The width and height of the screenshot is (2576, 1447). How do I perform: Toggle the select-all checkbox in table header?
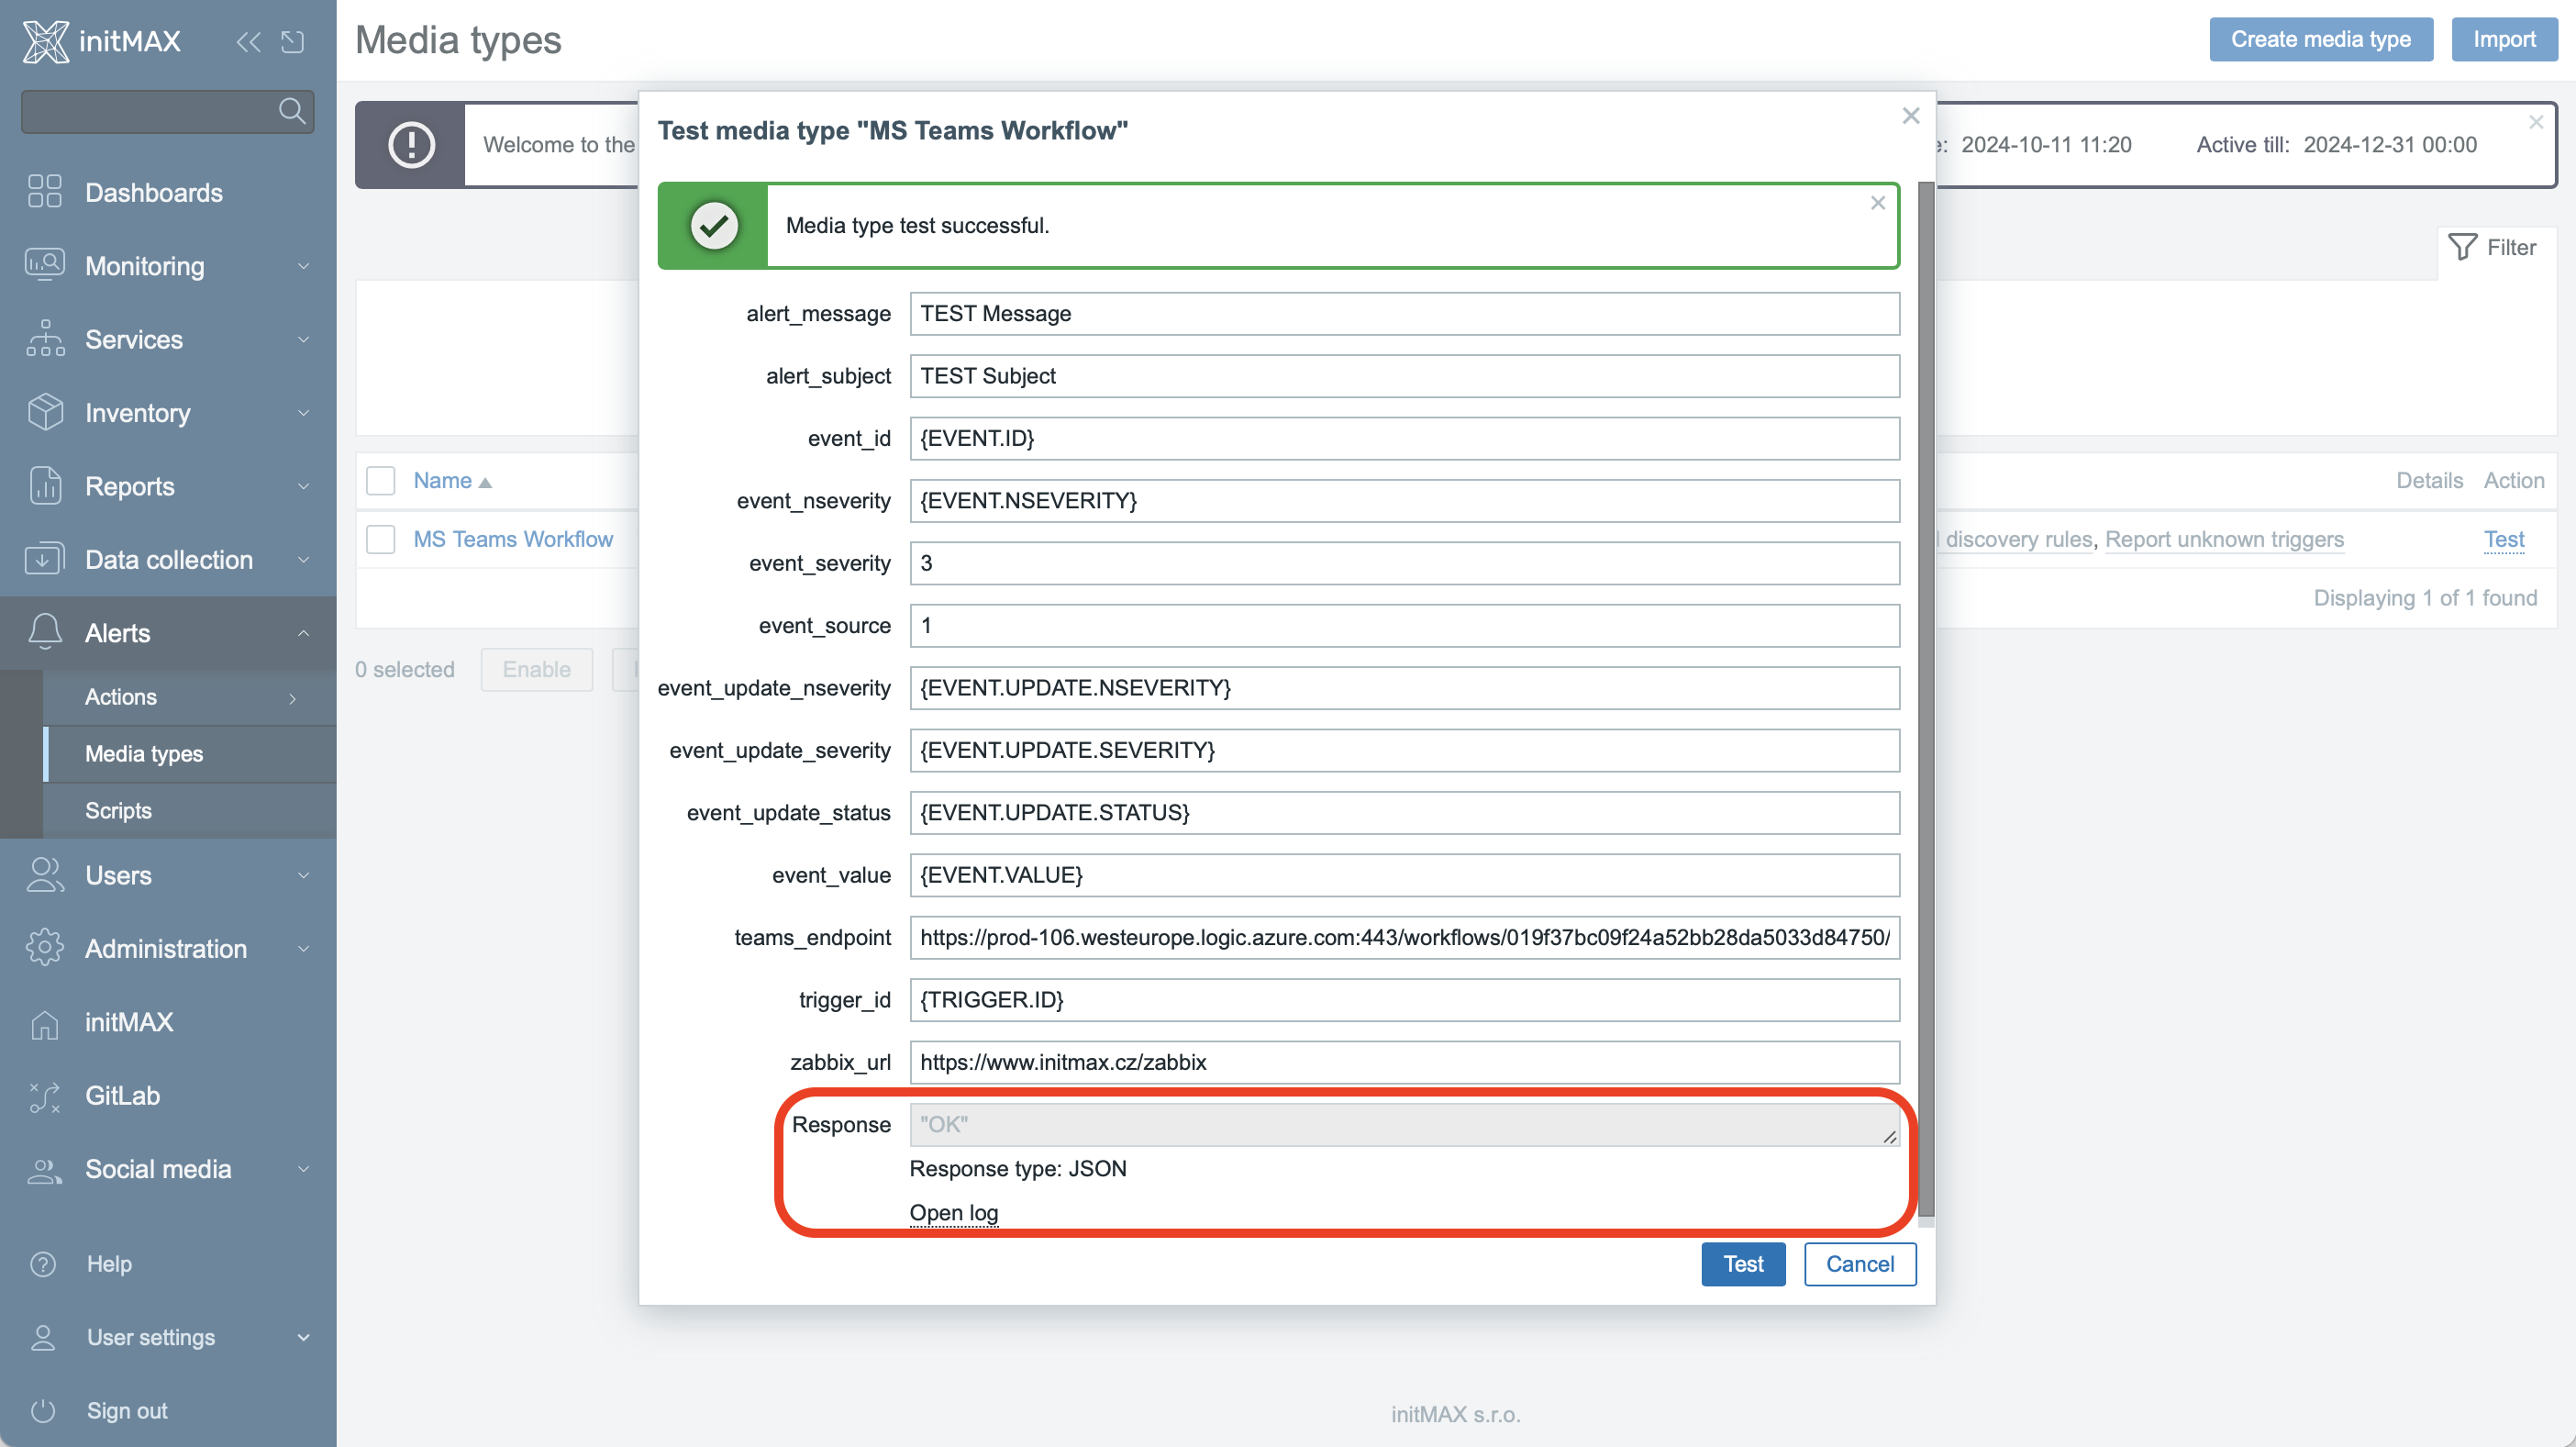pos(380,481)
